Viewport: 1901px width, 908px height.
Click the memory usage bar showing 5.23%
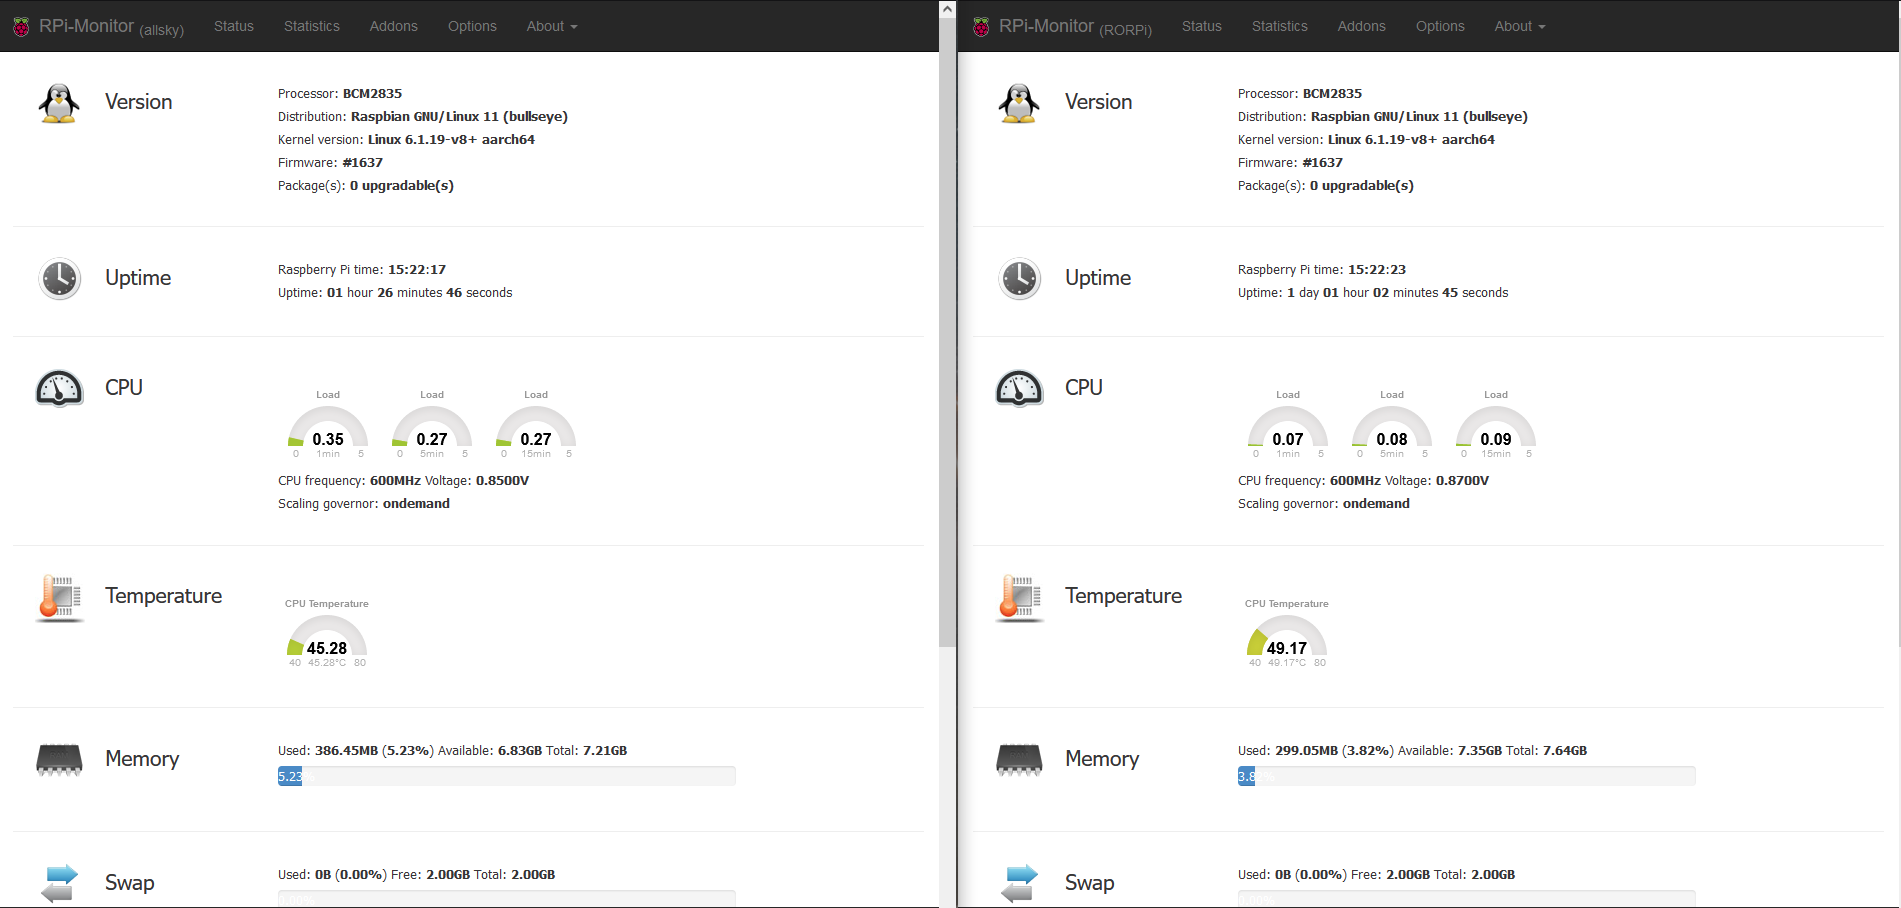507,776
